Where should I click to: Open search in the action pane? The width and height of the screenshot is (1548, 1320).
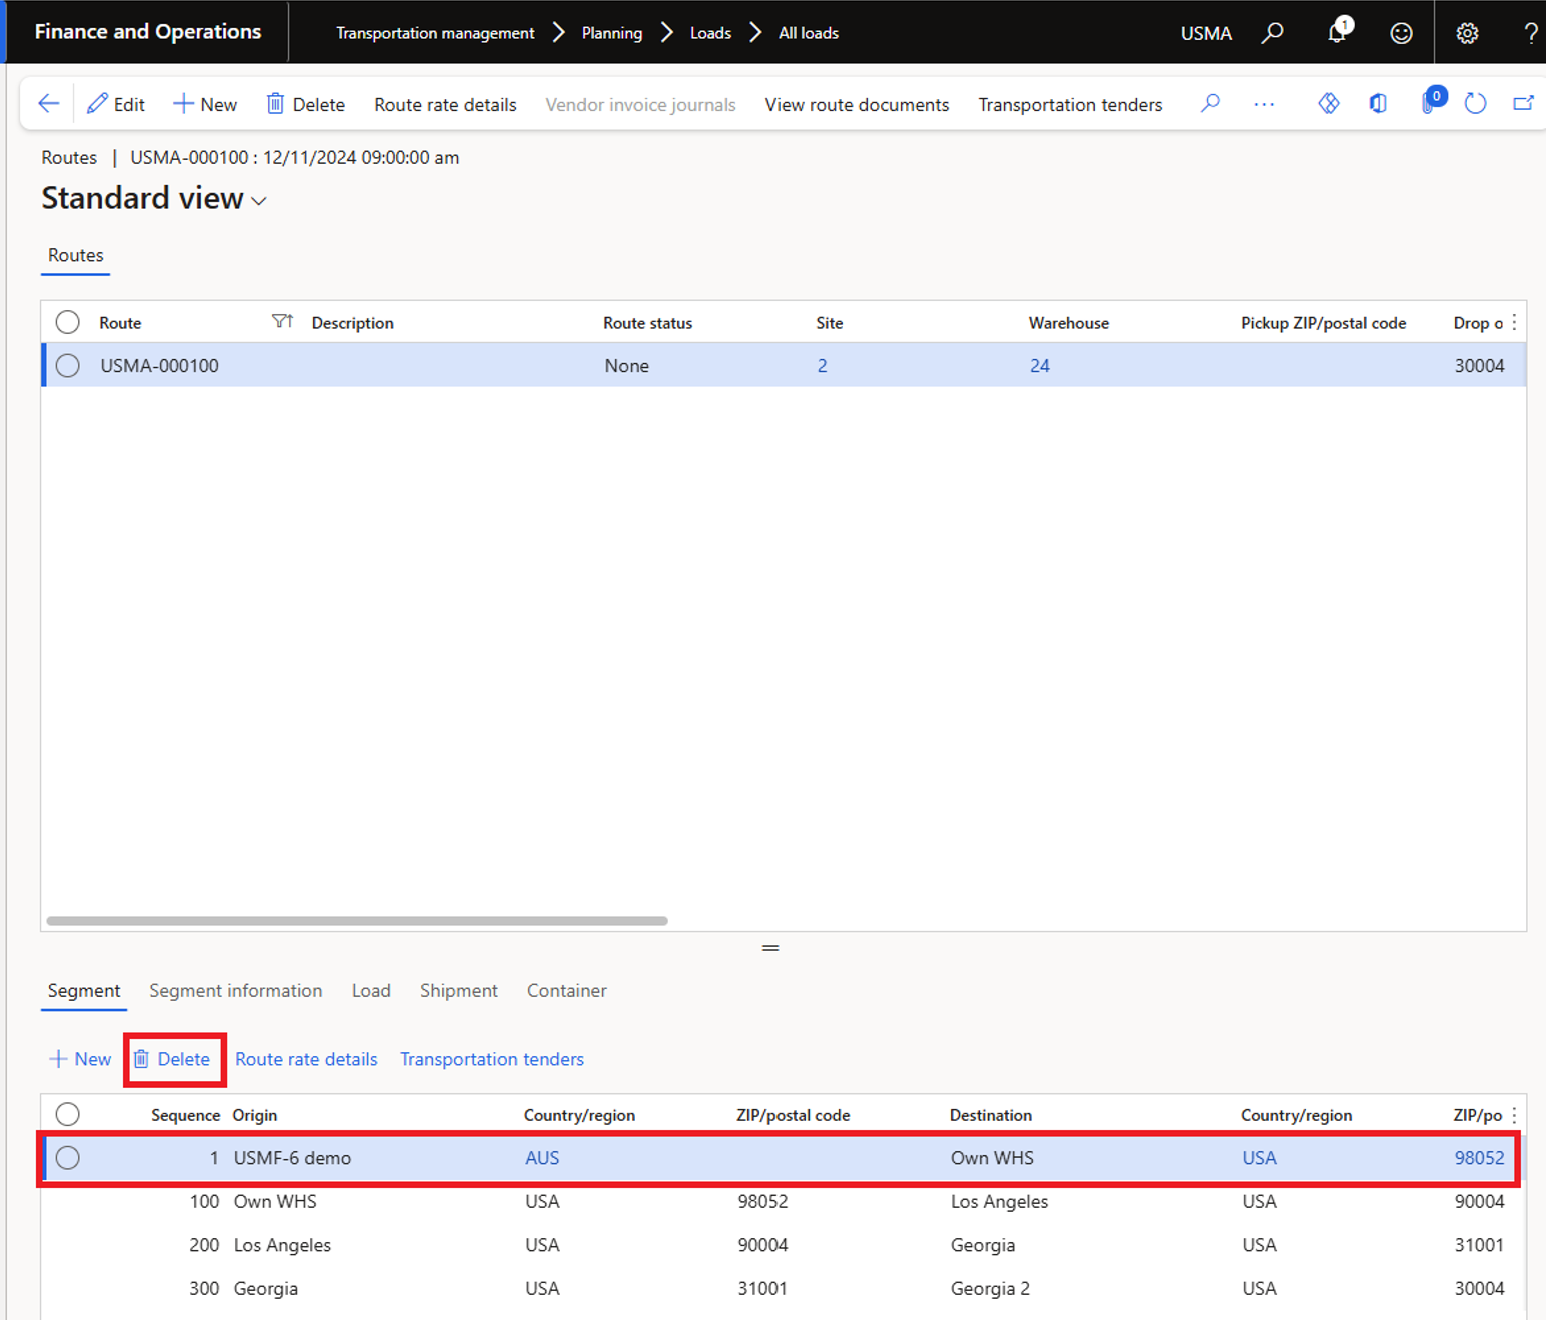[1210, 103]
